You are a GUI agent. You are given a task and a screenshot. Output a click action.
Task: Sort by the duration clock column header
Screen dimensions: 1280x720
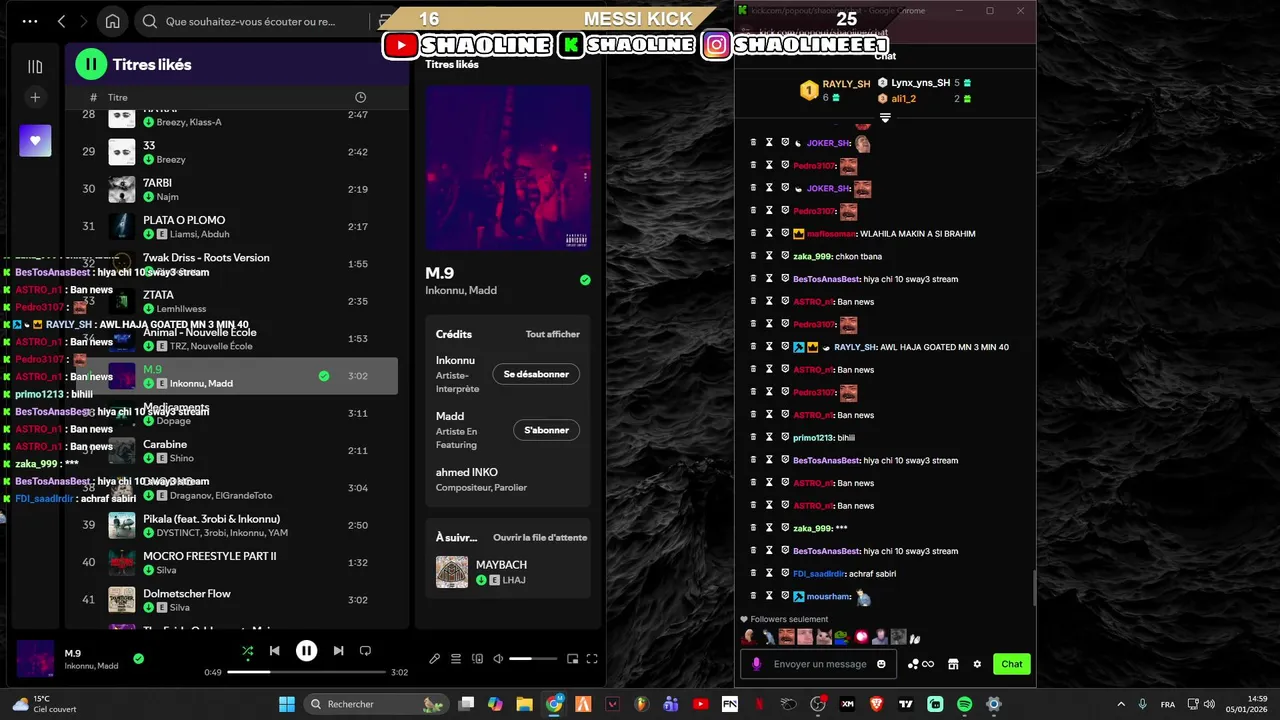(360, 97)
